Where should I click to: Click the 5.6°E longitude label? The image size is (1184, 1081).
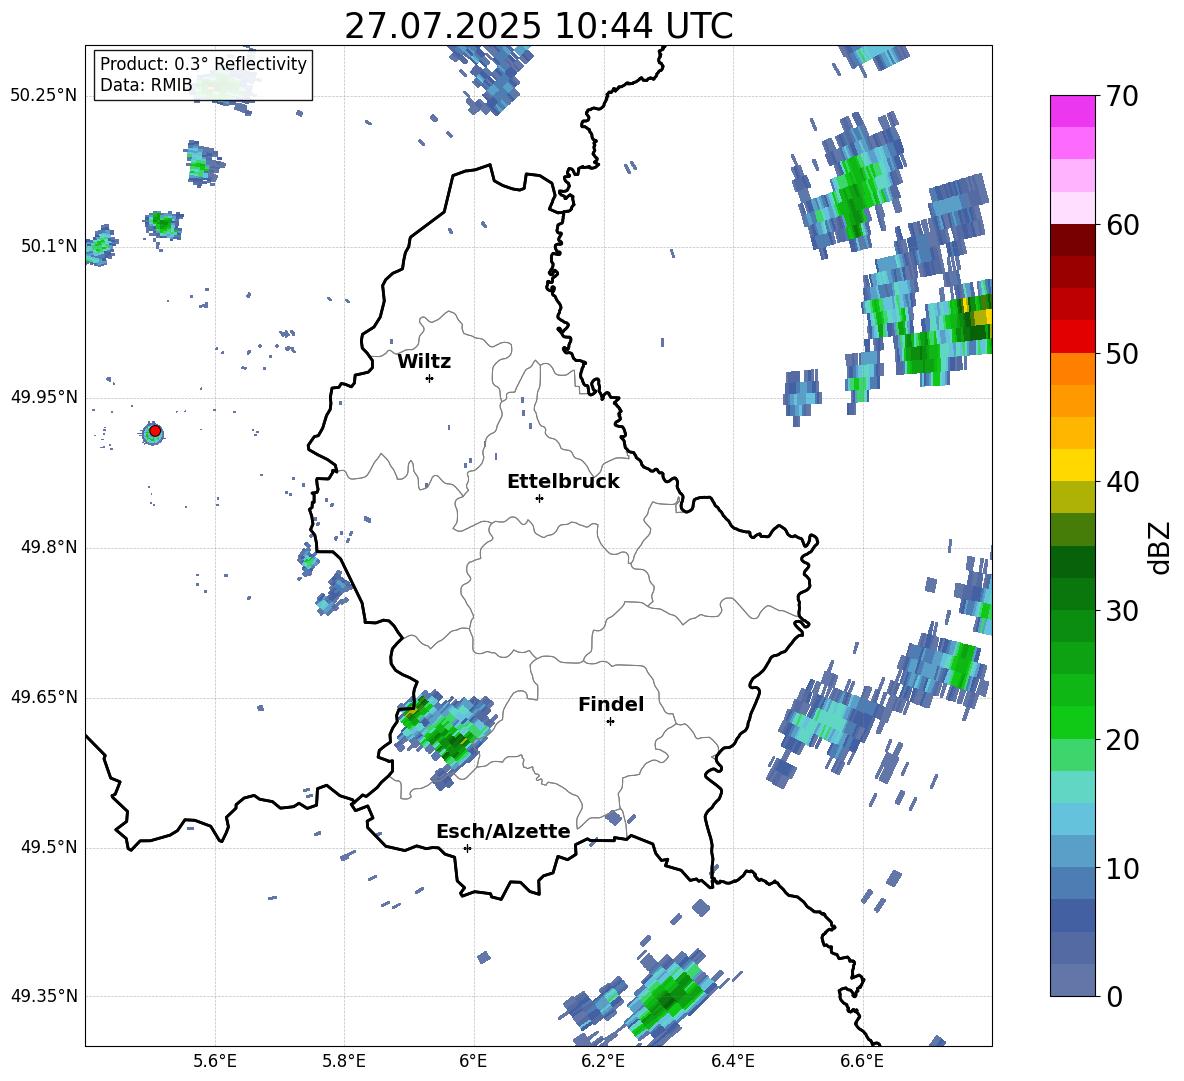coord(215,1062)
